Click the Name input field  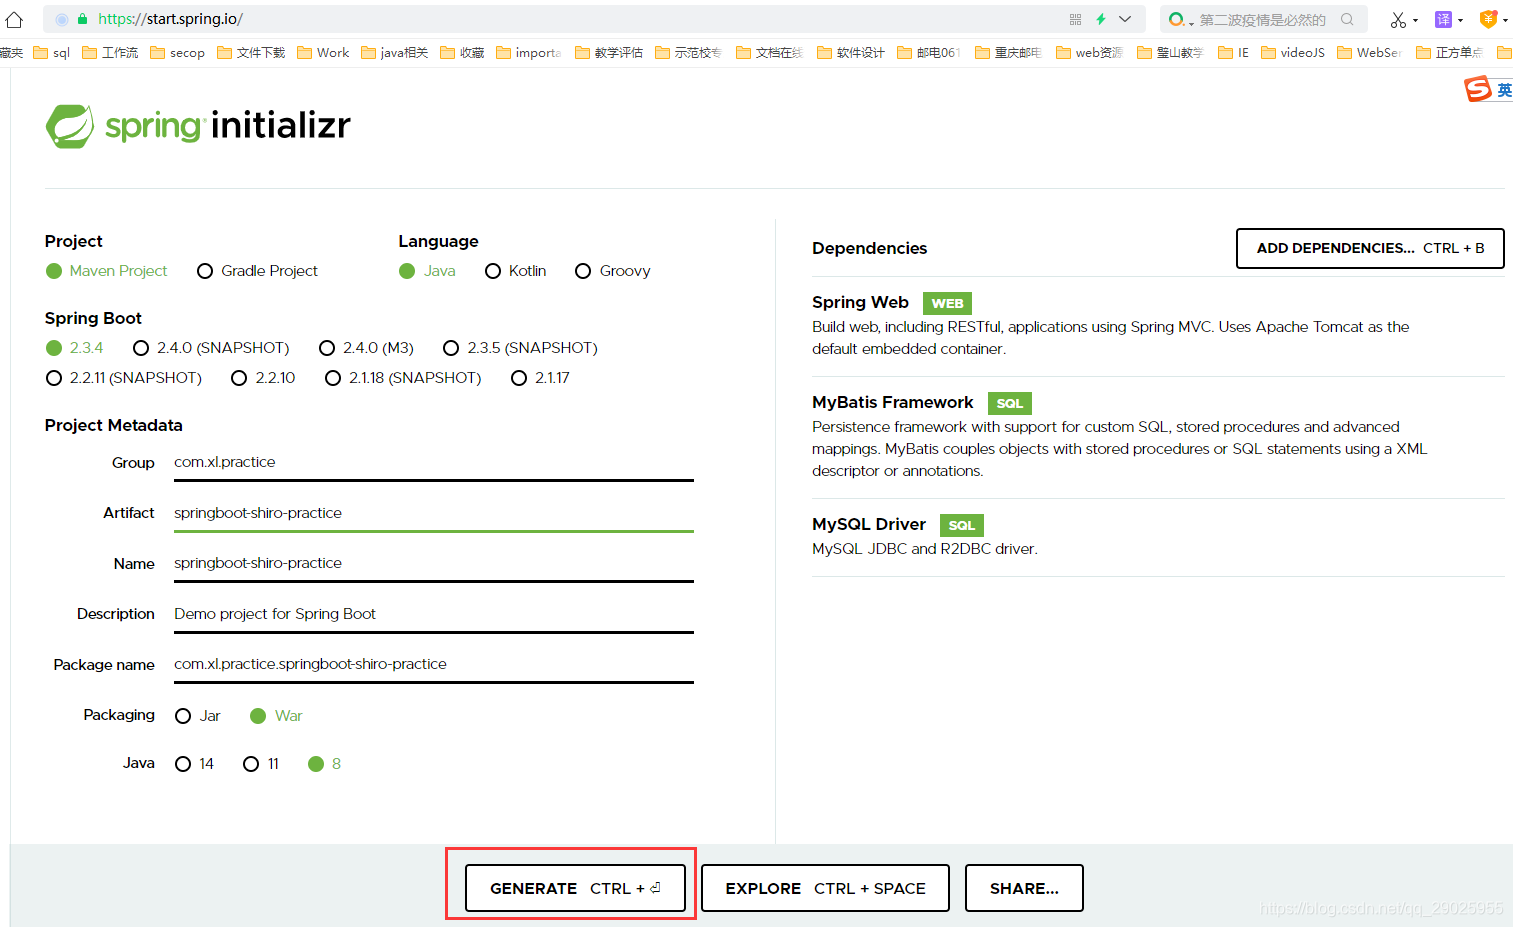tap(434, 564)
